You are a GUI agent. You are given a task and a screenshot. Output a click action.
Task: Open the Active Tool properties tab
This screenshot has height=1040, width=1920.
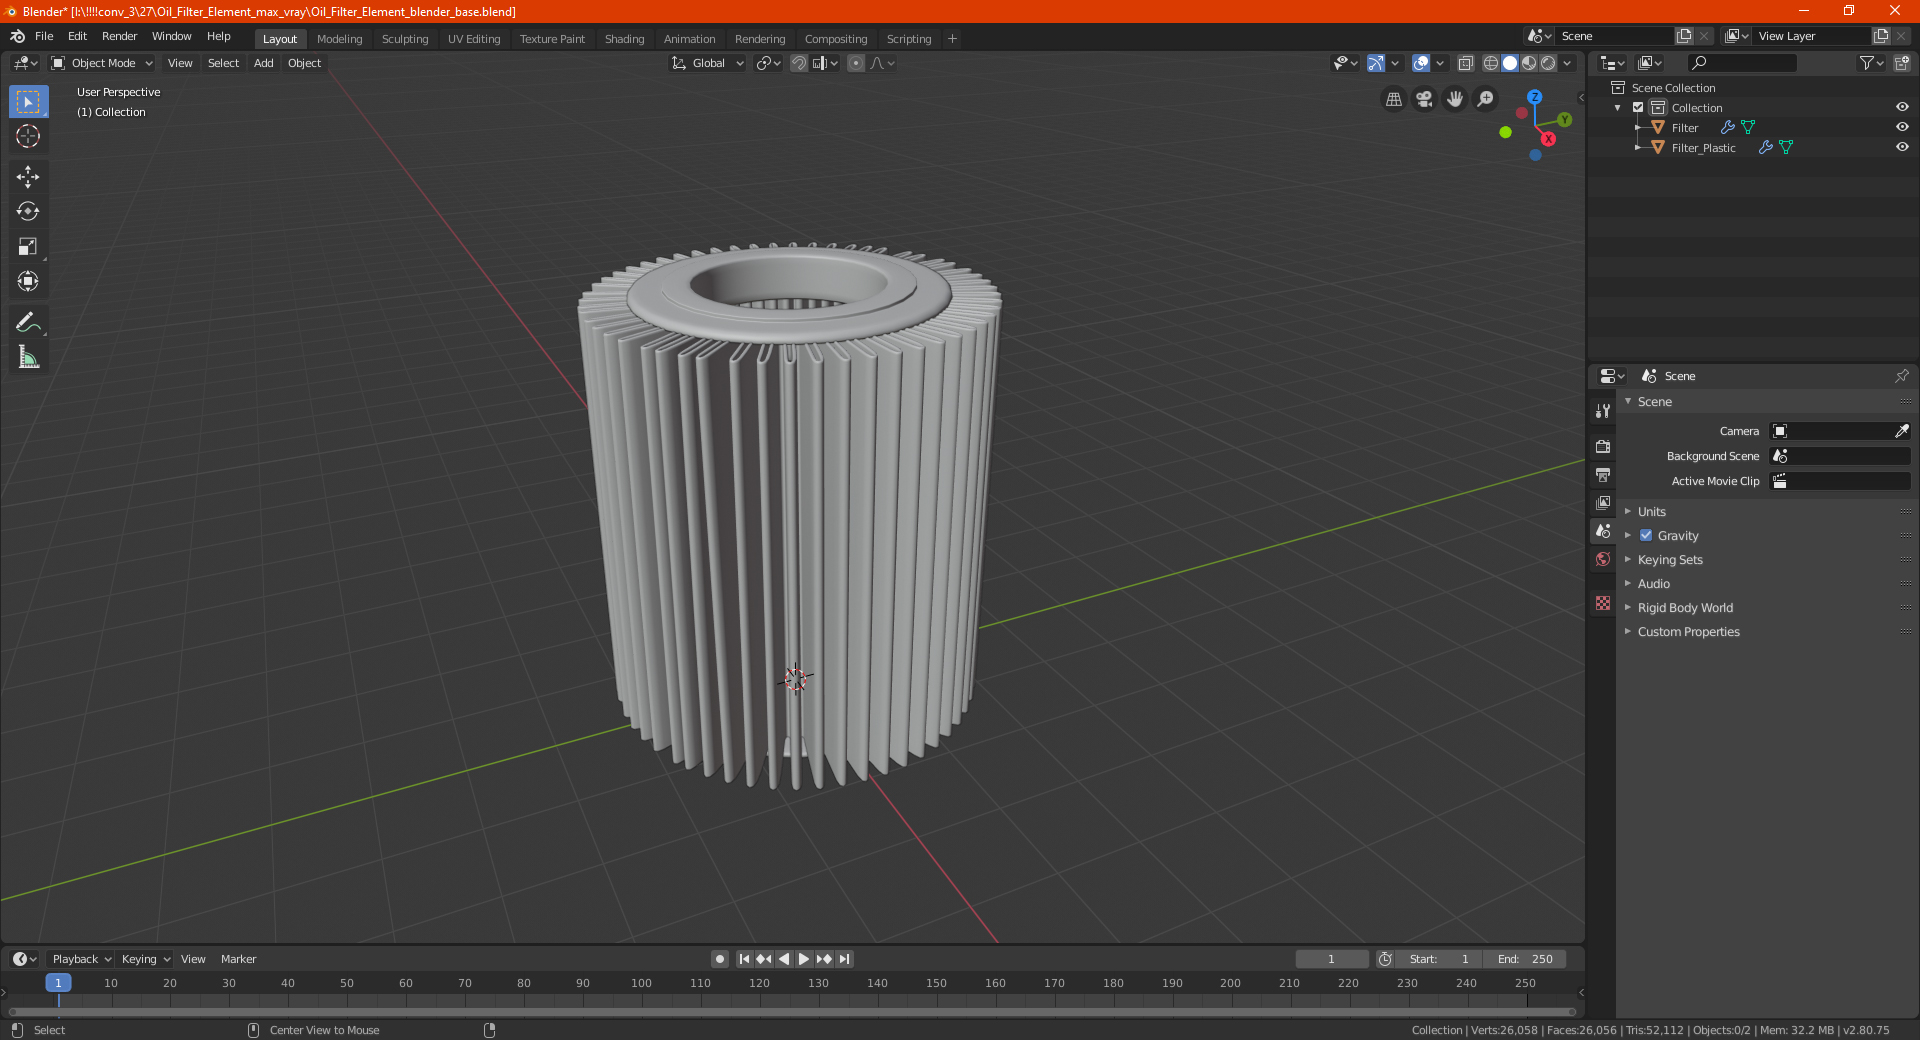1603,410
